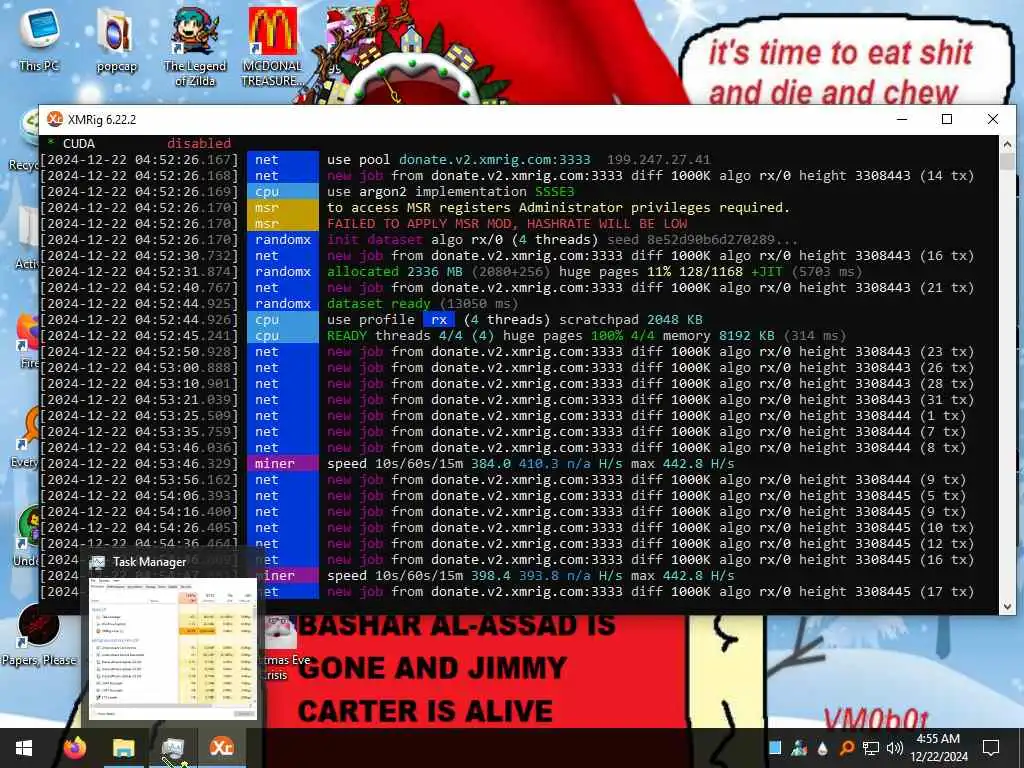This screenshot has width=1024, height=768.
Task: Click XMRig scrollbar down arrow
Action: click(1007, 607)
